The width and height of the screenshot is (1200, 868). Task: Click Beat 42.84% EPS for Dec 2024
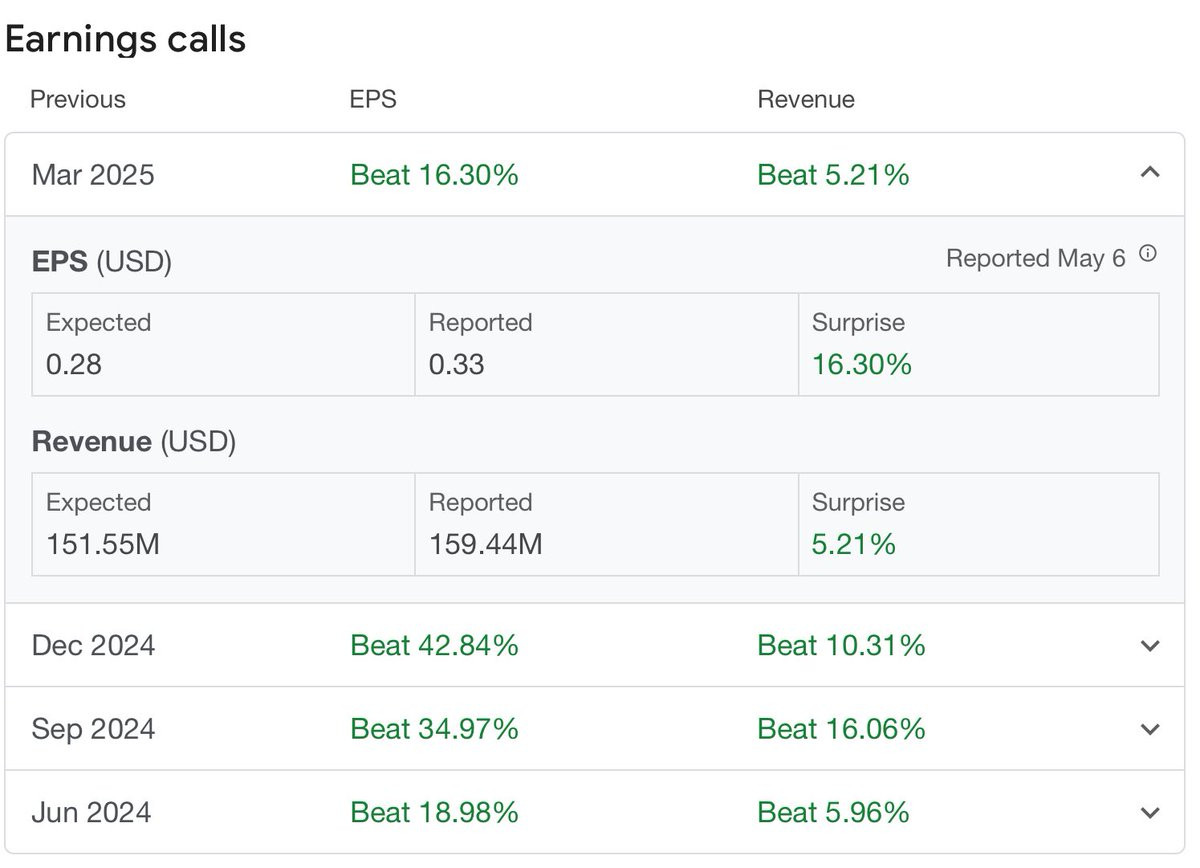(x=434, y=645)
